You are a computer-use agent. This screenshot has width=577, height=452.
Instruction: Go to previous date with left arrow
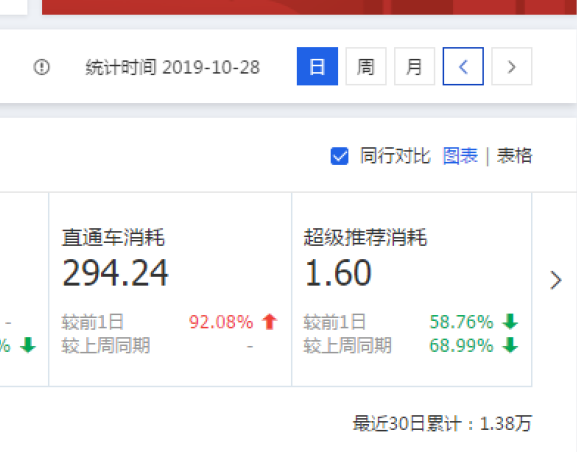click(463, 66)
